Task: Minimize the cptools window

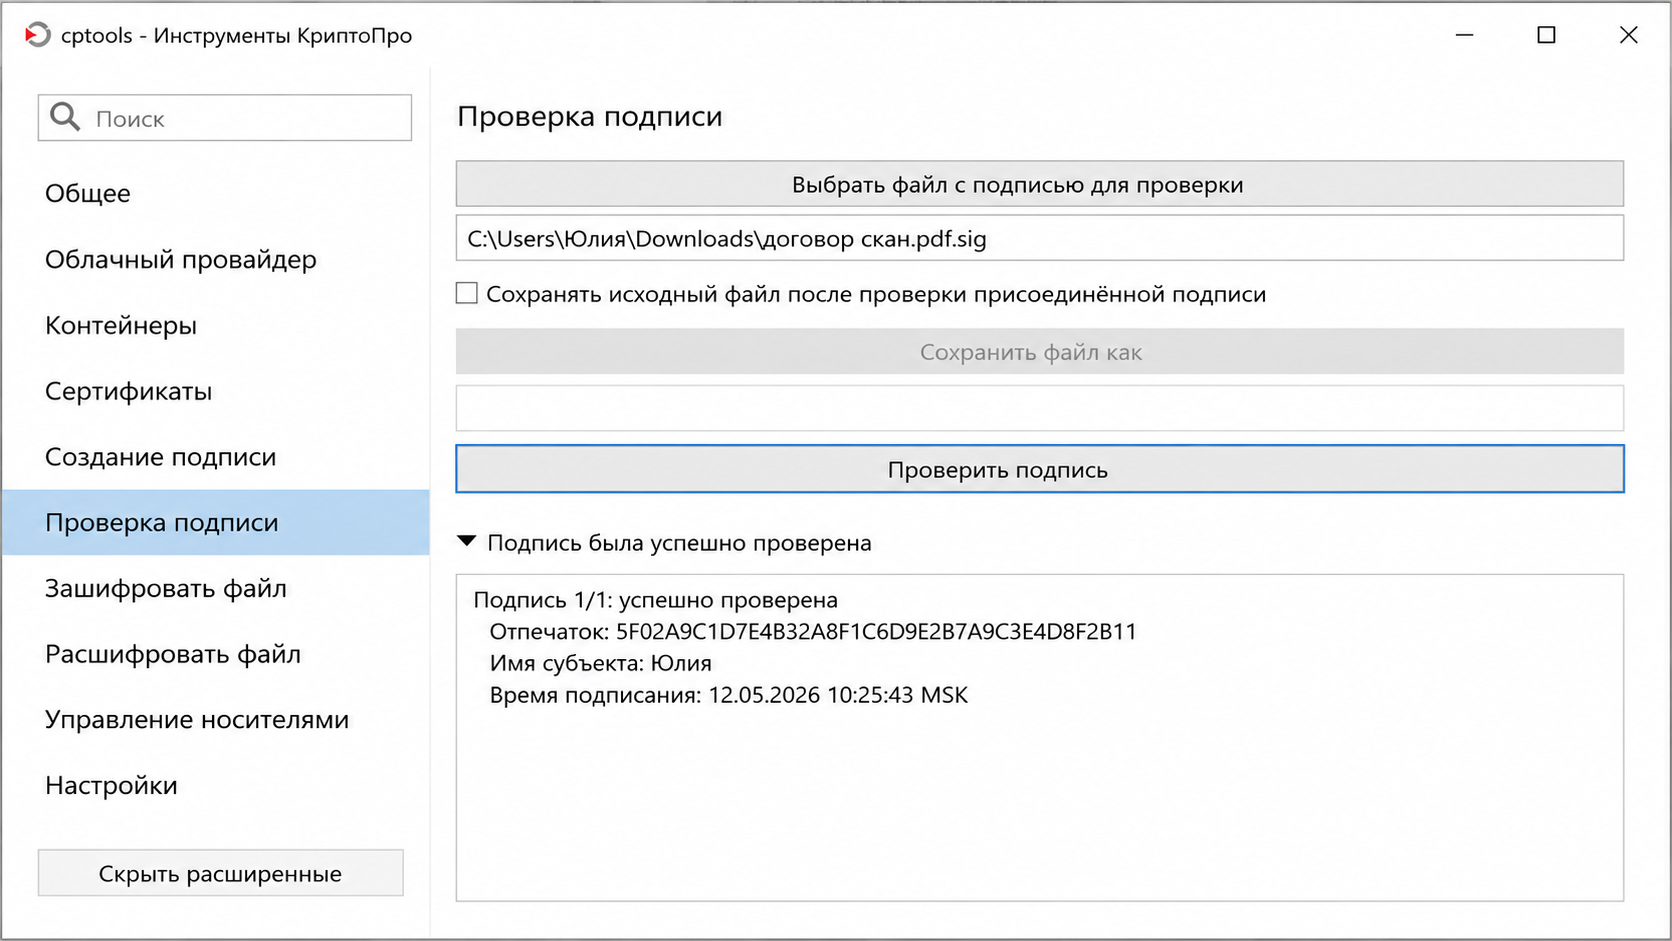Action: pos(1465,35)
